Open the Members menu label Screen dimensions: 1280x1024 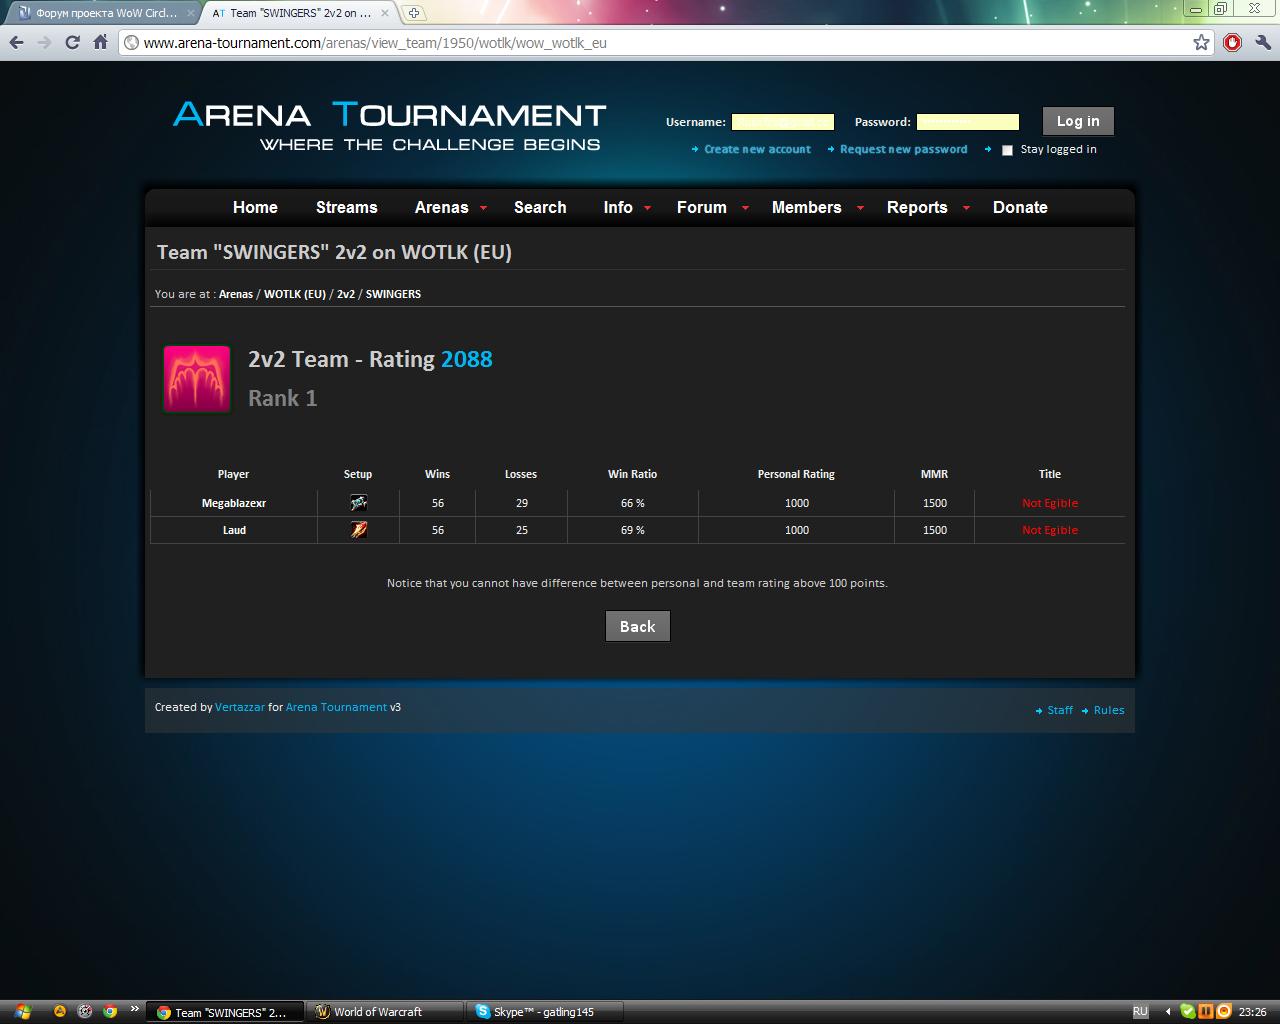[x=806, y=207]
